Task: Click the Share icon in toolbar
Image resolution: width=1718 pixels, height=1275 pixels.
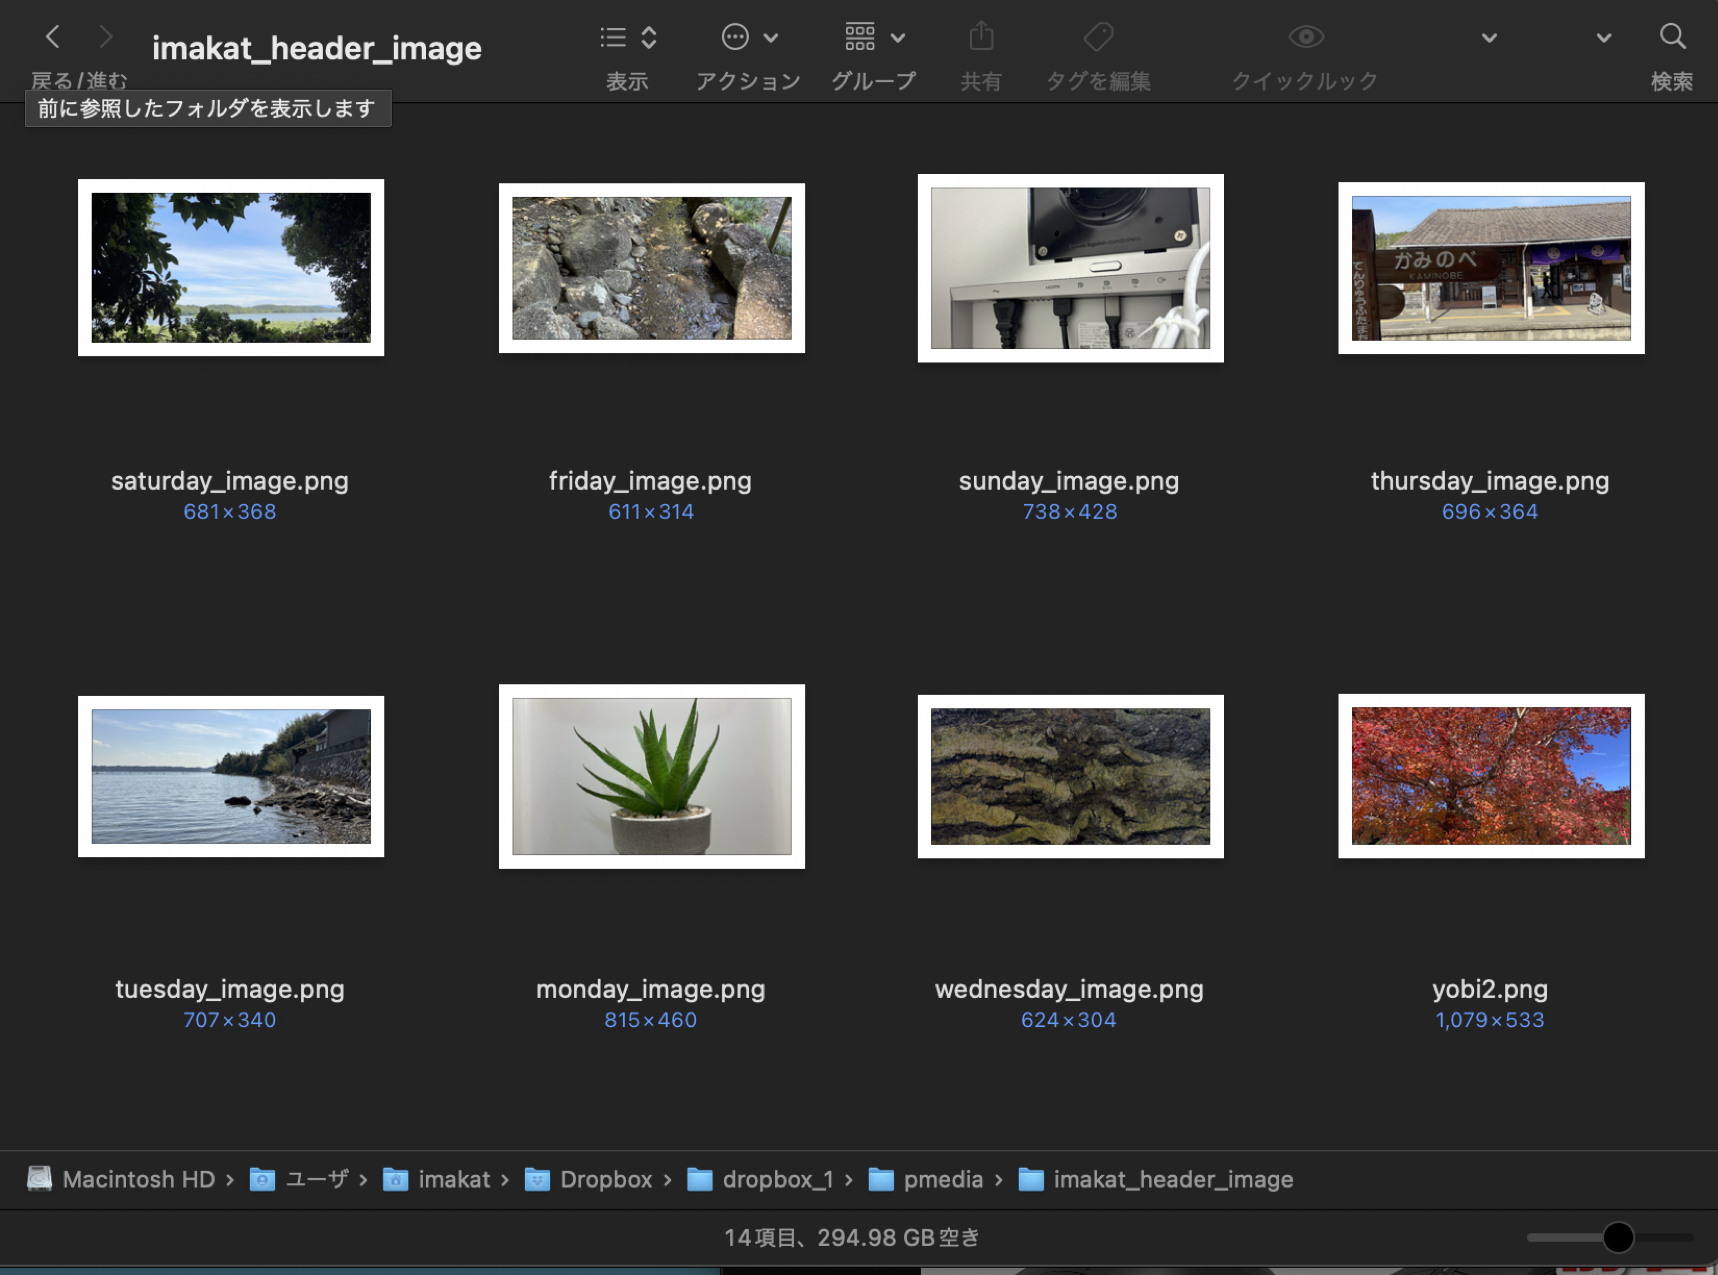Action: (x=981, y=38)
